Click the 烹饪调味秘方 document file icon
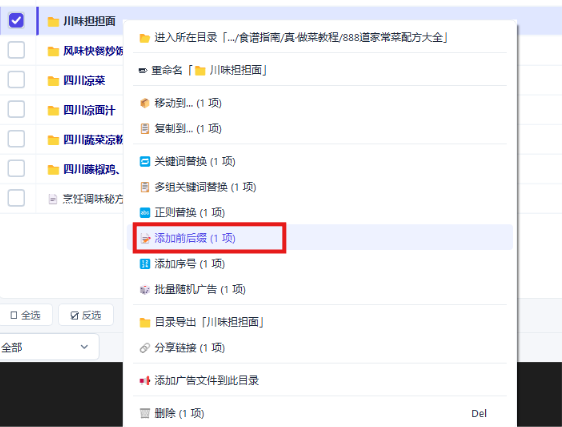The image size is (562, 427). tap(53, 199)
